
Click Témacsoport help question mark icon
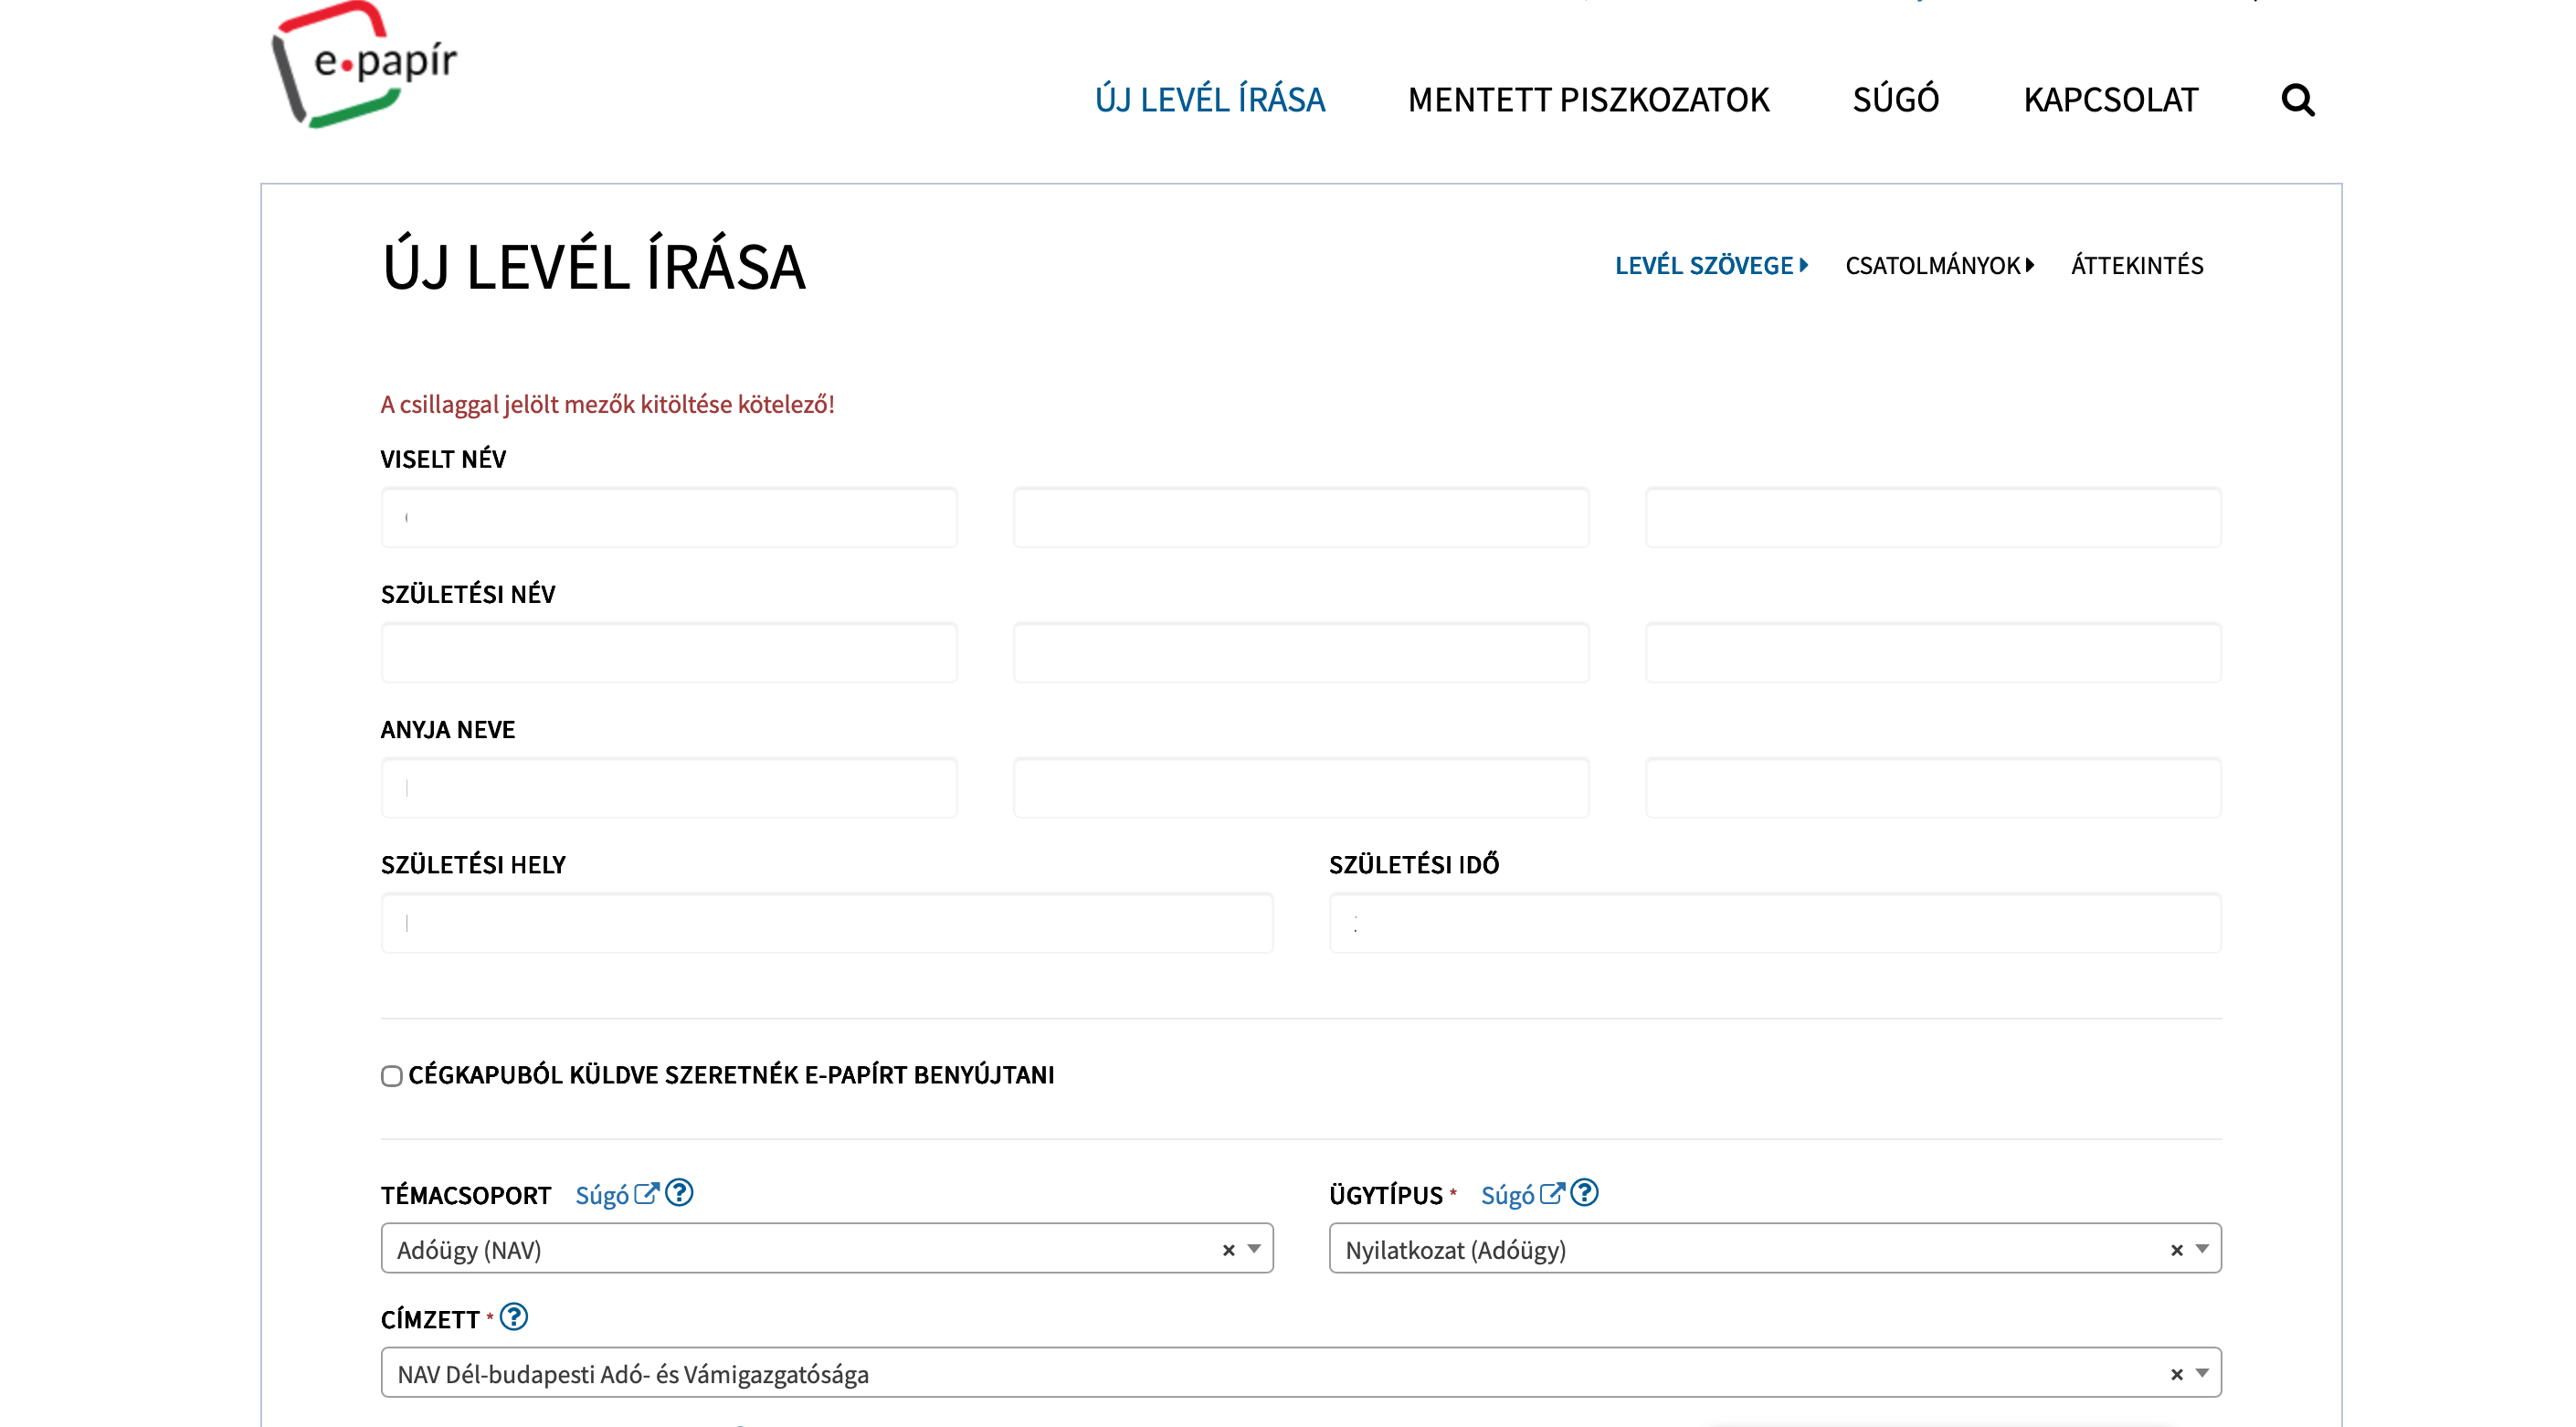click(x=679, y=1193)
